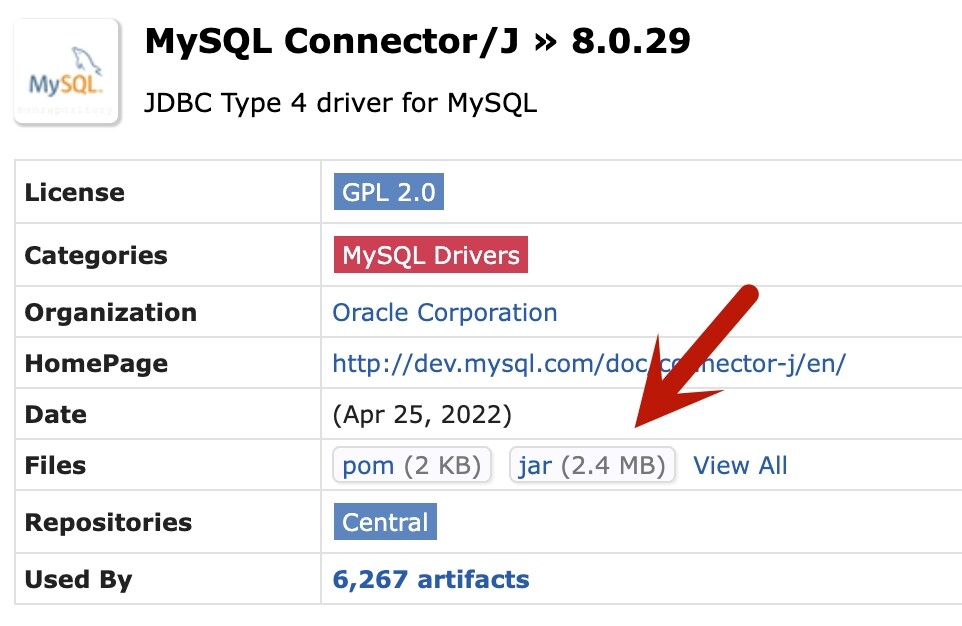Click the Repositories row label
Image resolution: width=962 pixels, height=626 pixels.
coord(107,522)
